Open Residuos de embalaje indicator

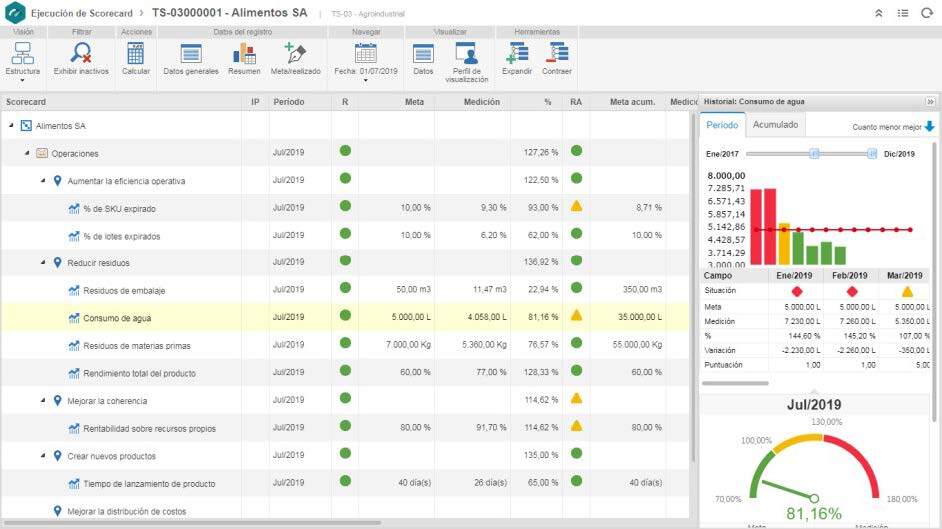click(x=124, y=290)
